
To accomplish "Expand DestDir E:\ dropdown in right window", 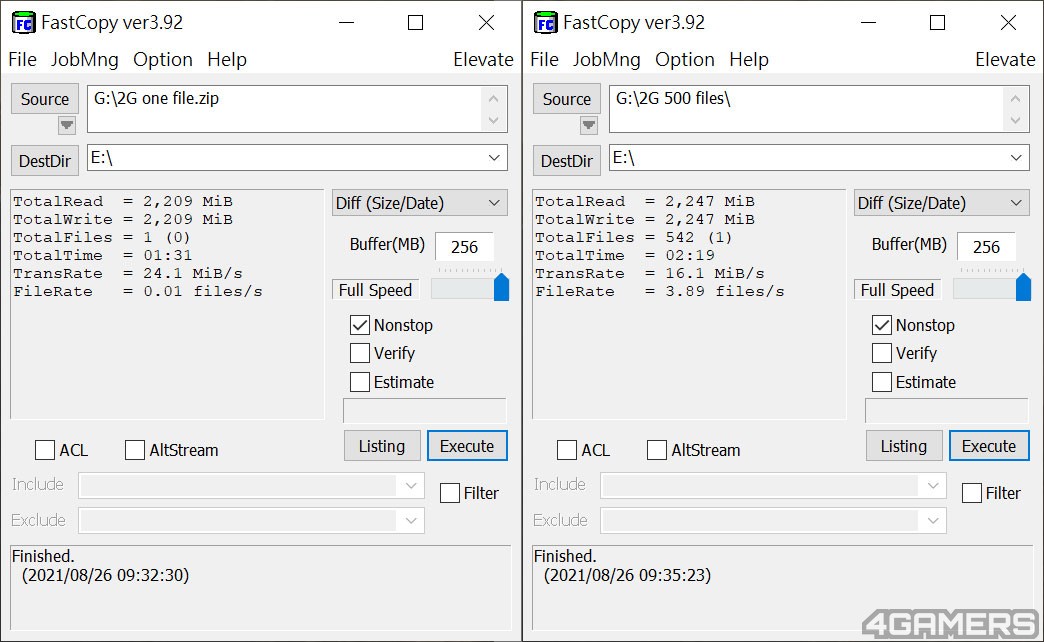I will (x=1016, y=158).
